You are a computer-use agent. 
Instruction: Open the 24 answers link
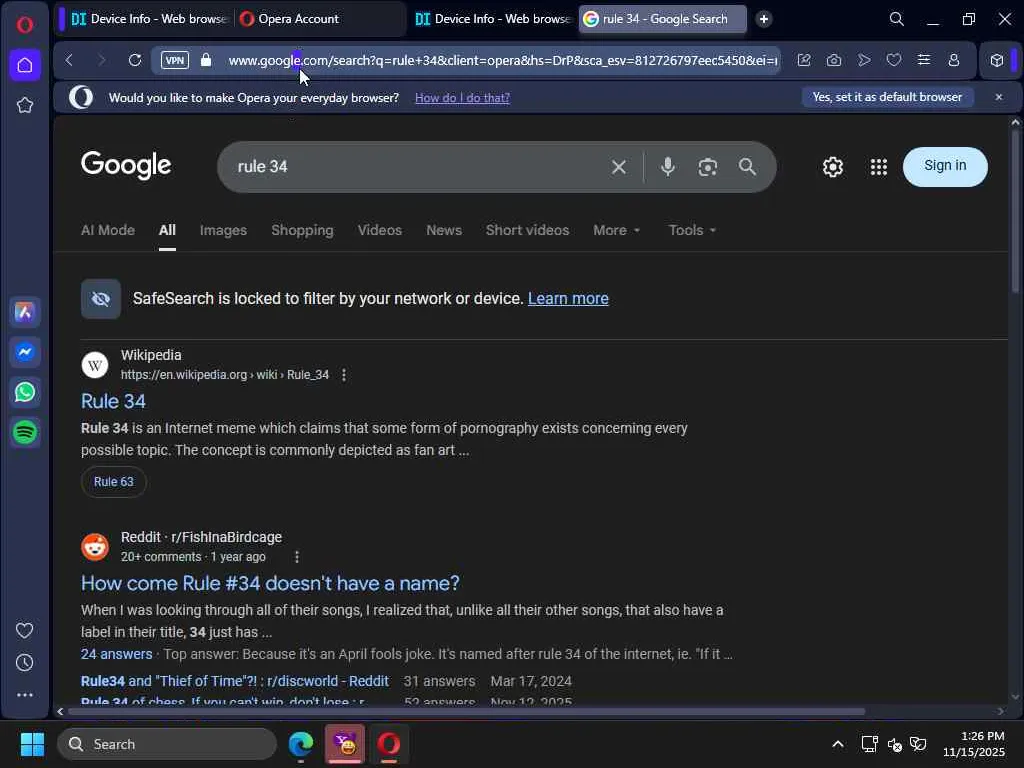(x=116, y=654)
